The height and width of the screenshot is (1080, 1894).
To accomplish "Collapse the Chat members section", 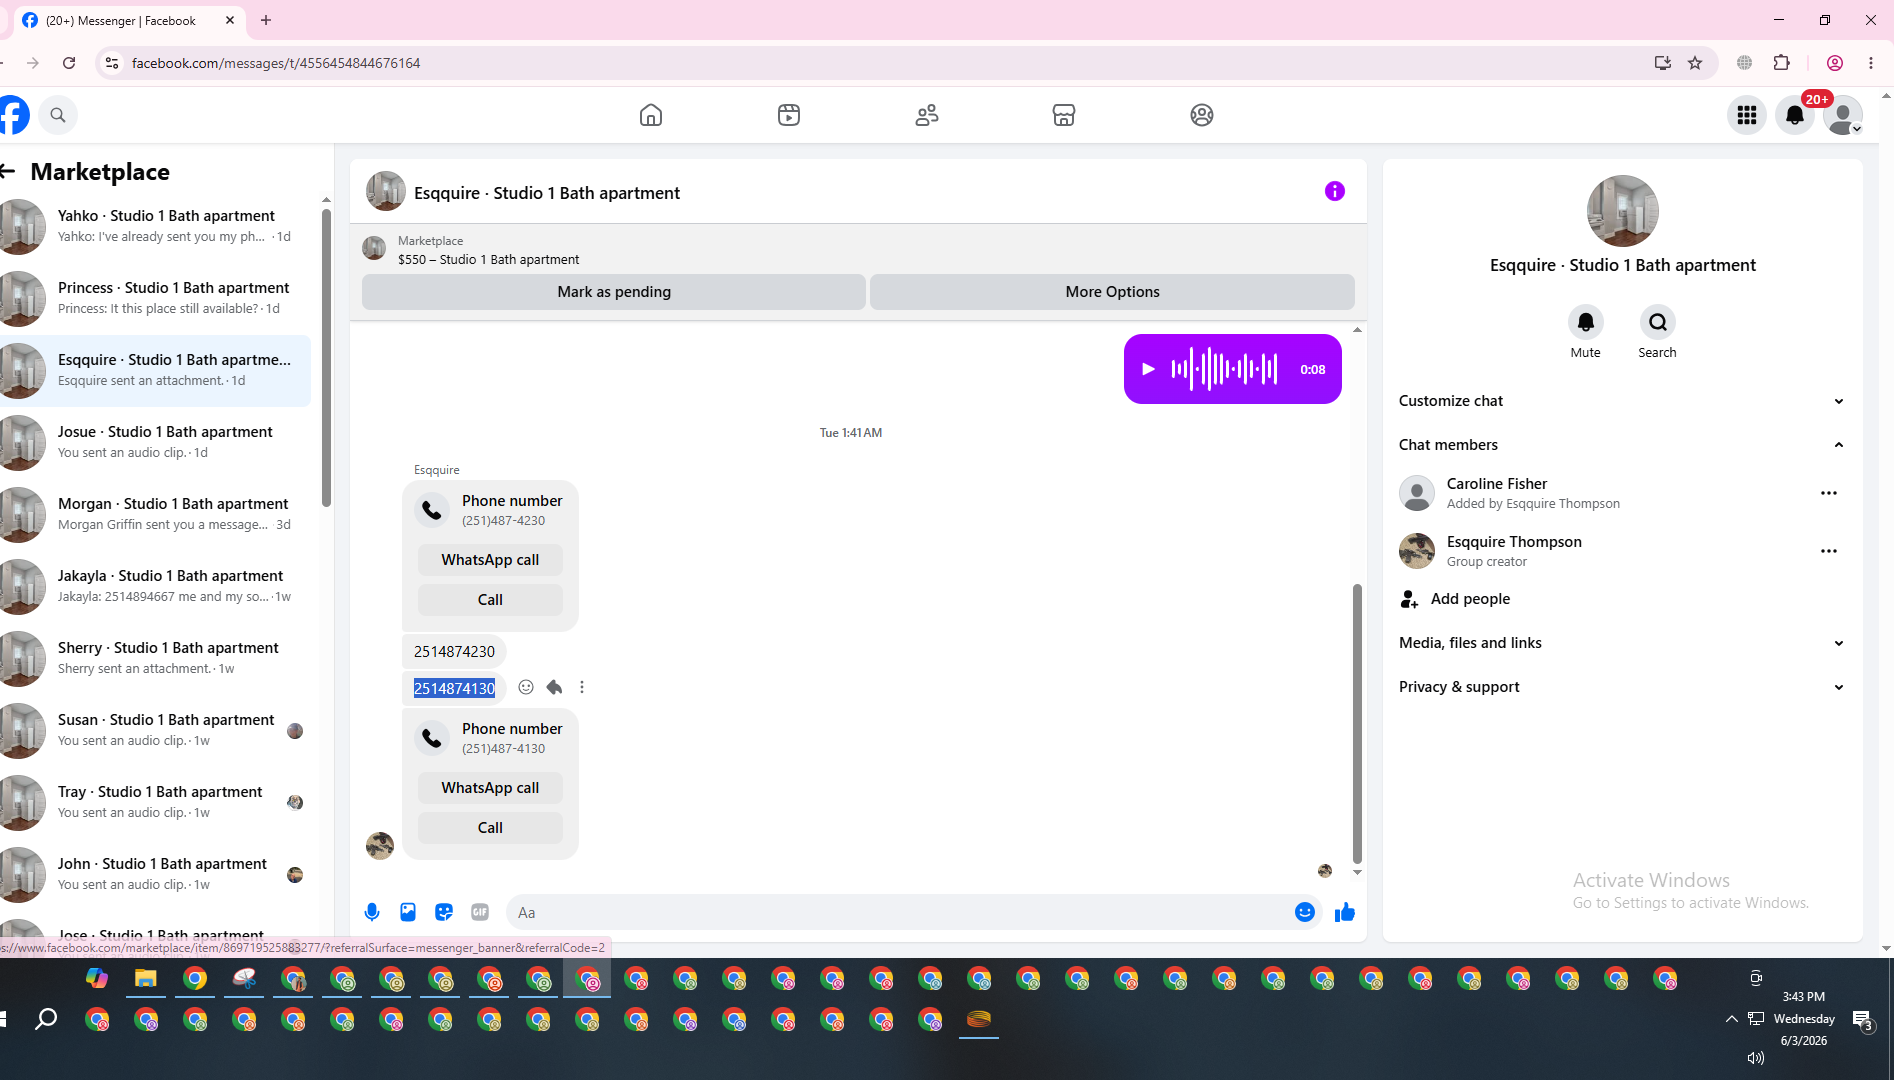I will point(1621,445).
